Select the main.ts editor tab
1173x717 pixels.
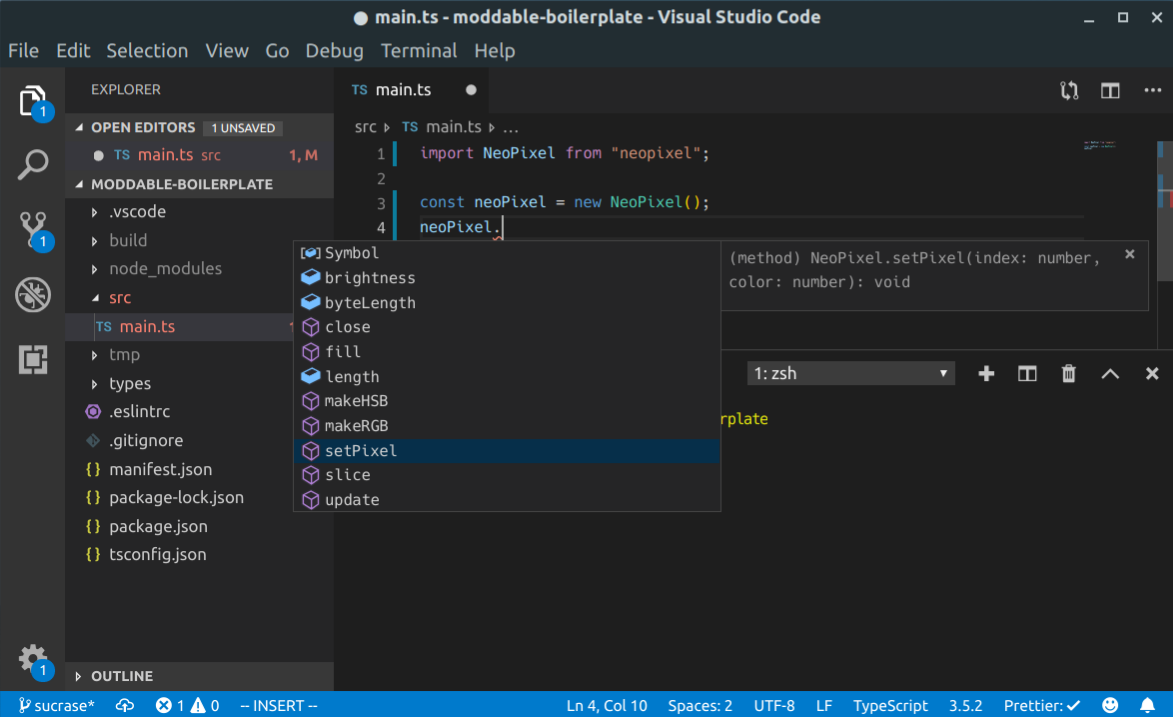point(411,90)
